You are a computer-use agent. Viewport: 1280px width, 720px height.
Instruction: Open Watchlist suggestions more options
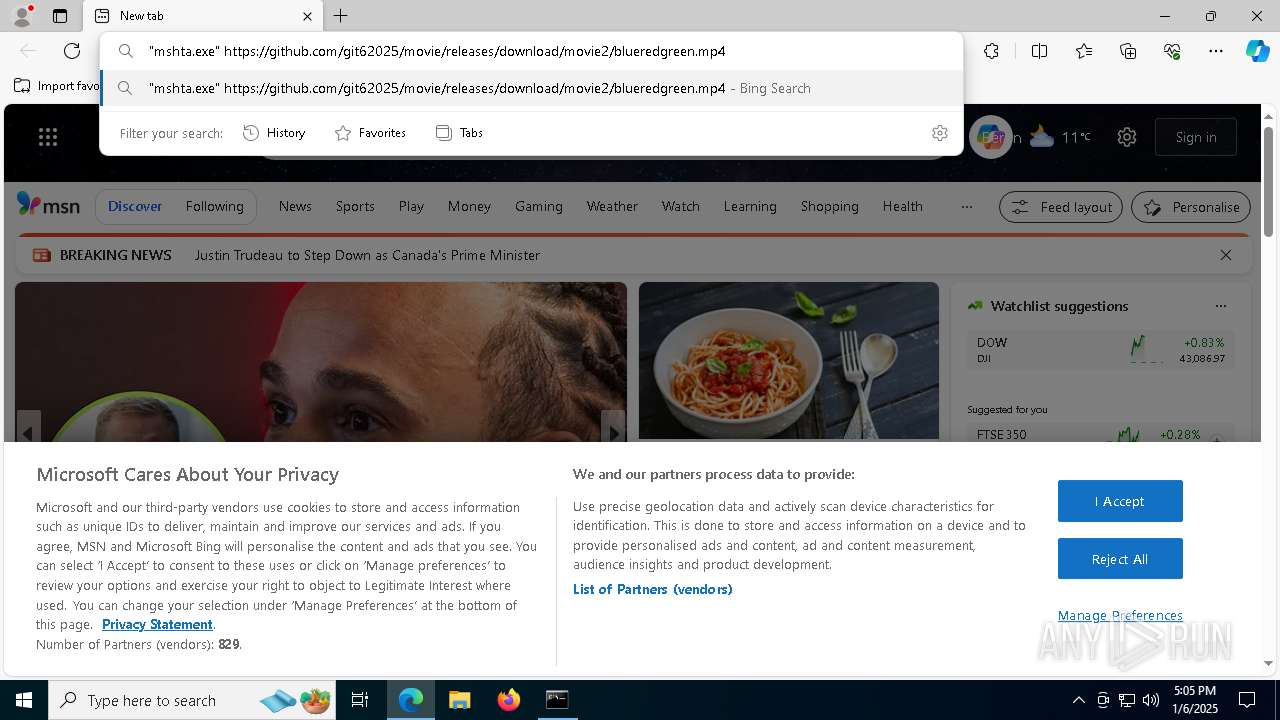[x=1220, y=306]
